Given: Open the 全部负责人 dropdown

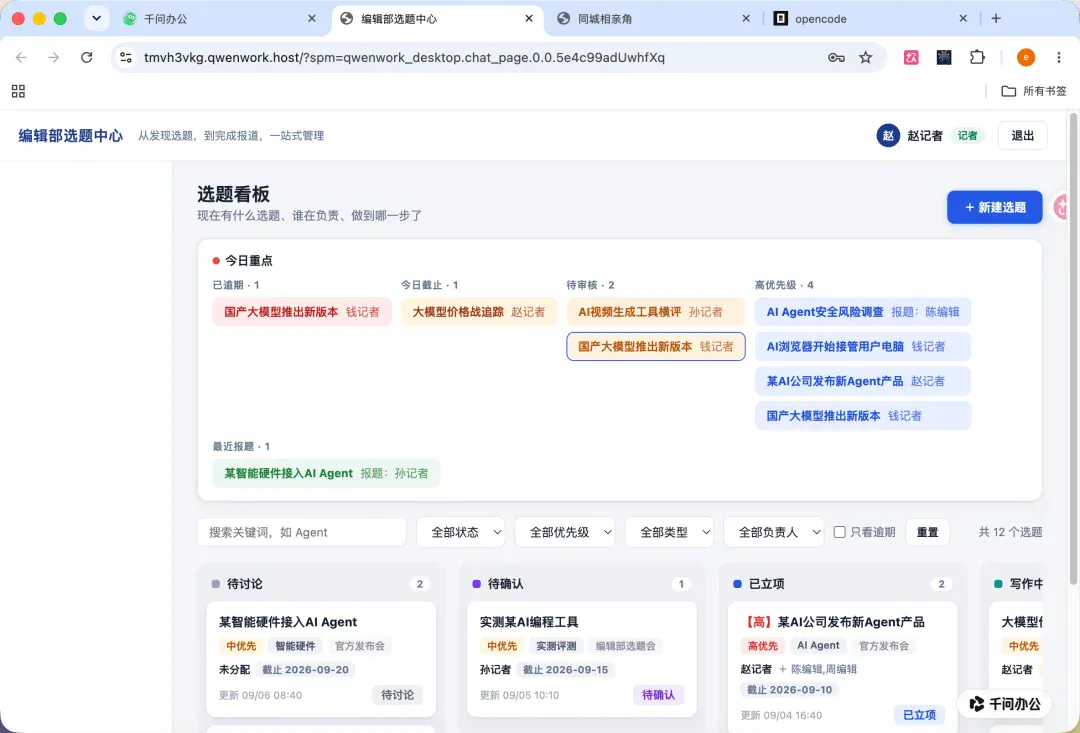Looking at the screenshot, I should tap(773, 532).
